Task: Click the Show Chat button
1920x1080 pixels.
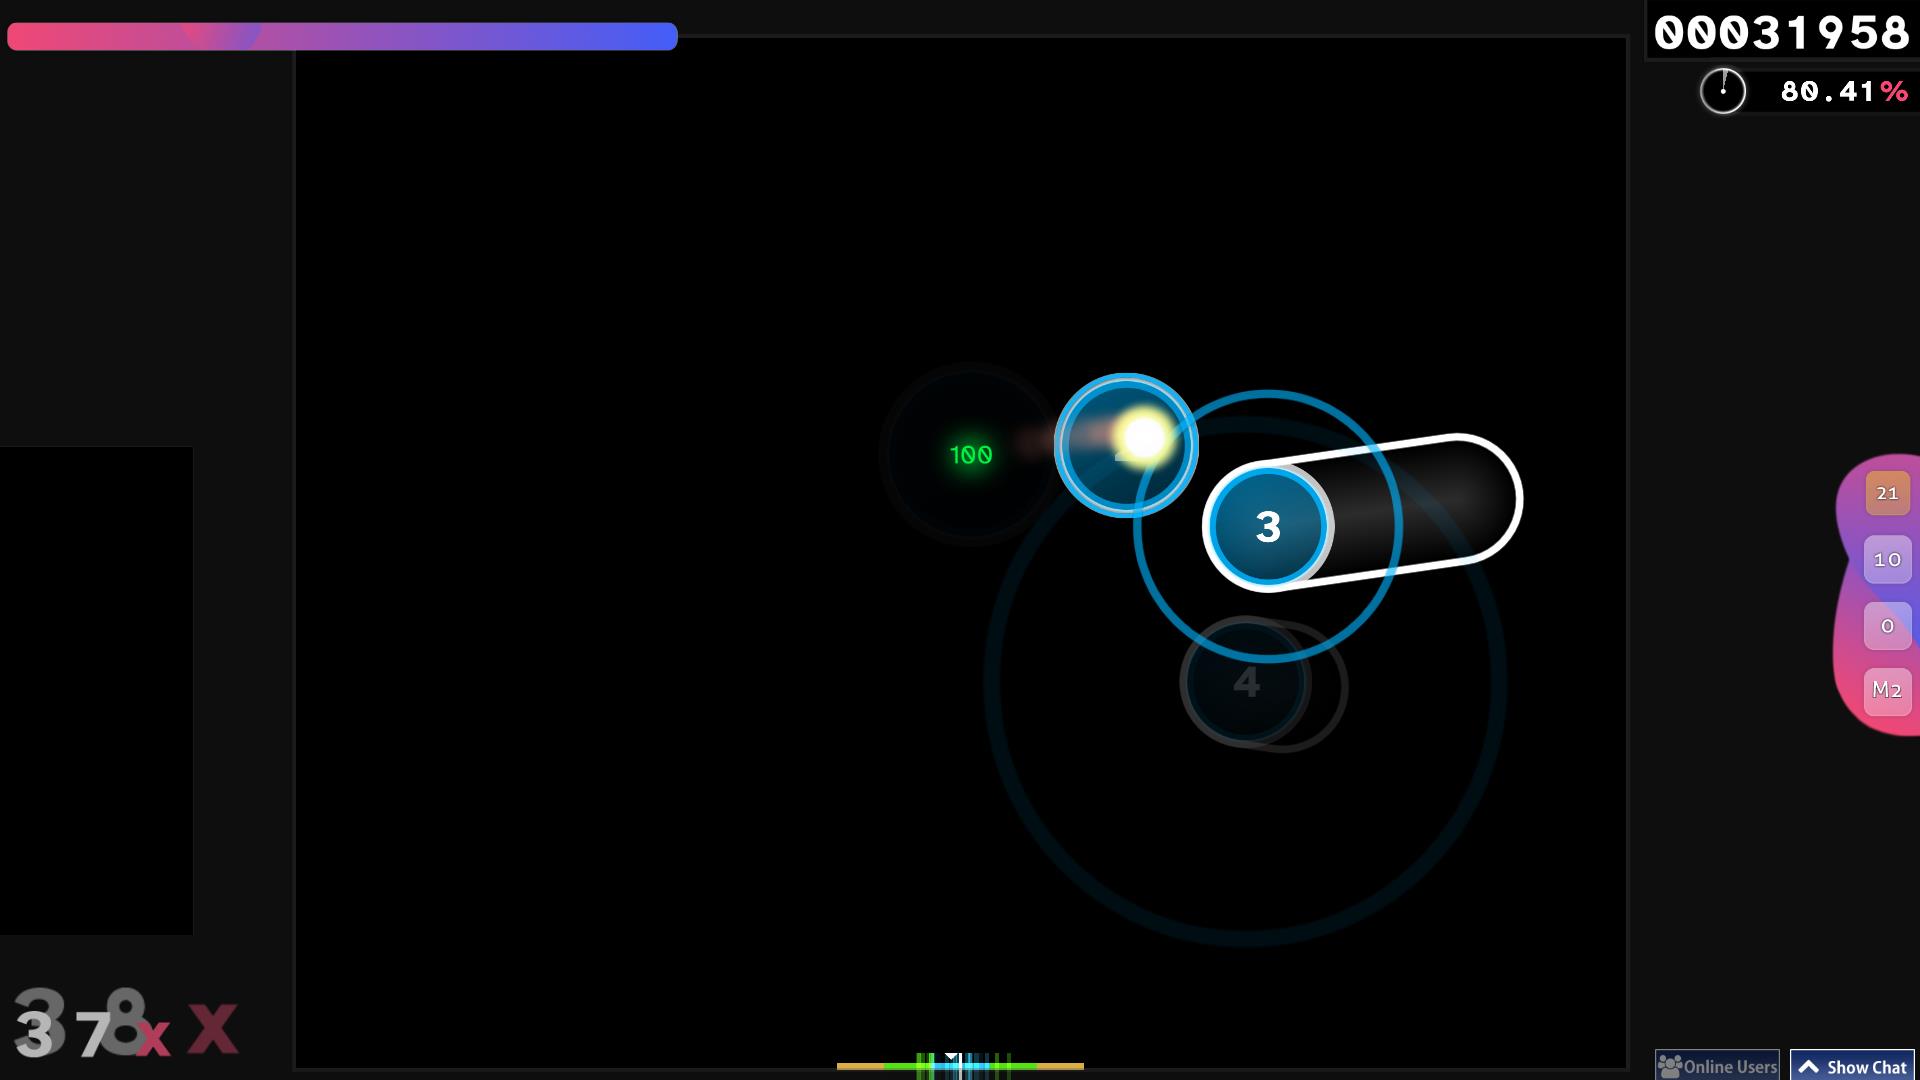Action: click(x=1852, y=1065)
